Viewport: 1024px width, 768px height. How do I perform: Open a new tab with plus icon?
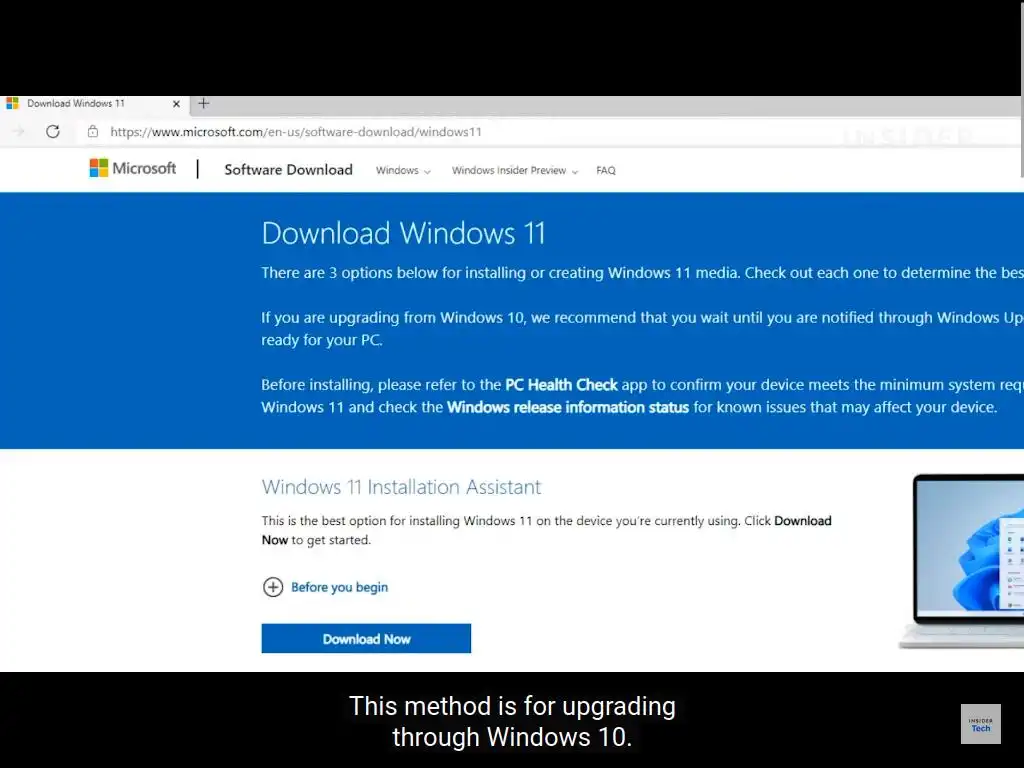(x=204, y=103)
